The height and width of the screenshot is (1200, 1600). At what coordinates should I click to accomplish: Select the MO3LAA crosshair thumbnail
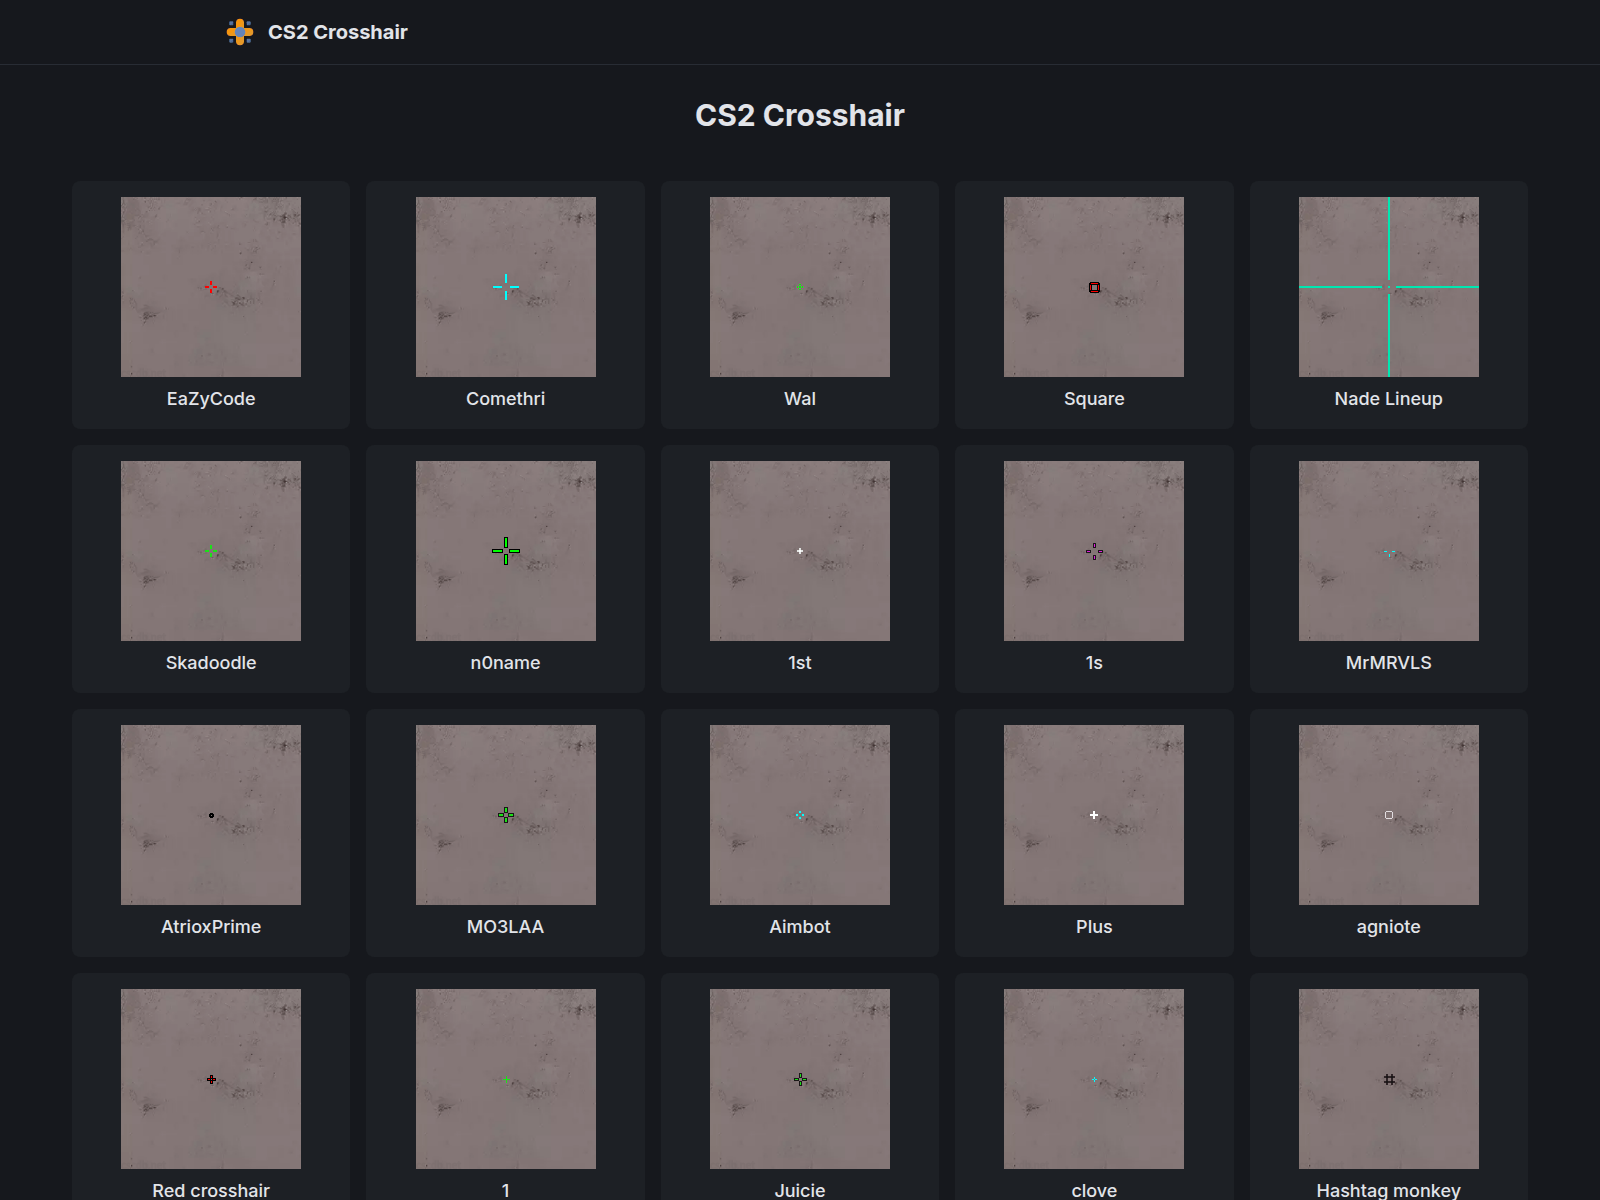[x=505, y=814]
